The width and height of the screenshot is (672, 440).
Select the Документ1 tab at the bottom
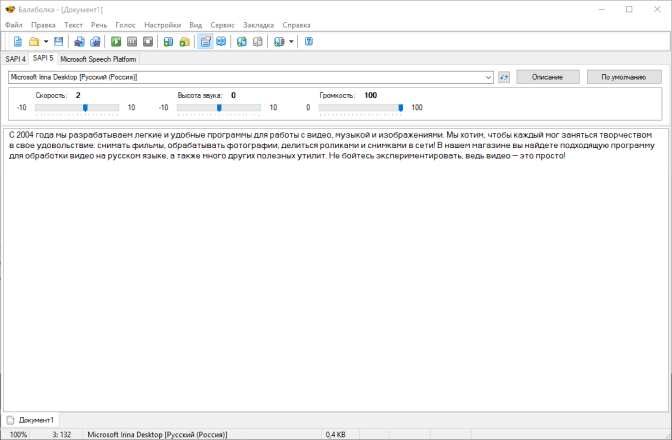coord(31,420)
